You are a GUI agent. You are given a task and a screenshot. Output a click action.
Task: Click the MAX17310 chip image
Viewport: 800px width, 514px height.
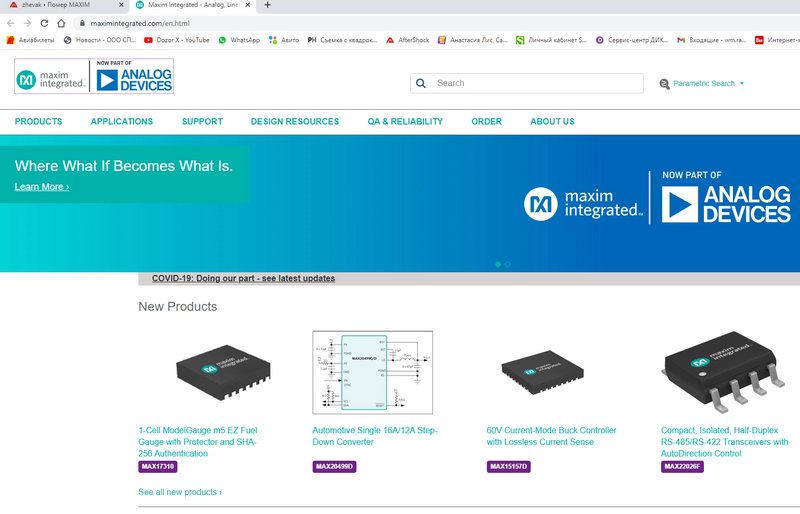pyautogui.click(x=223, y=372)
